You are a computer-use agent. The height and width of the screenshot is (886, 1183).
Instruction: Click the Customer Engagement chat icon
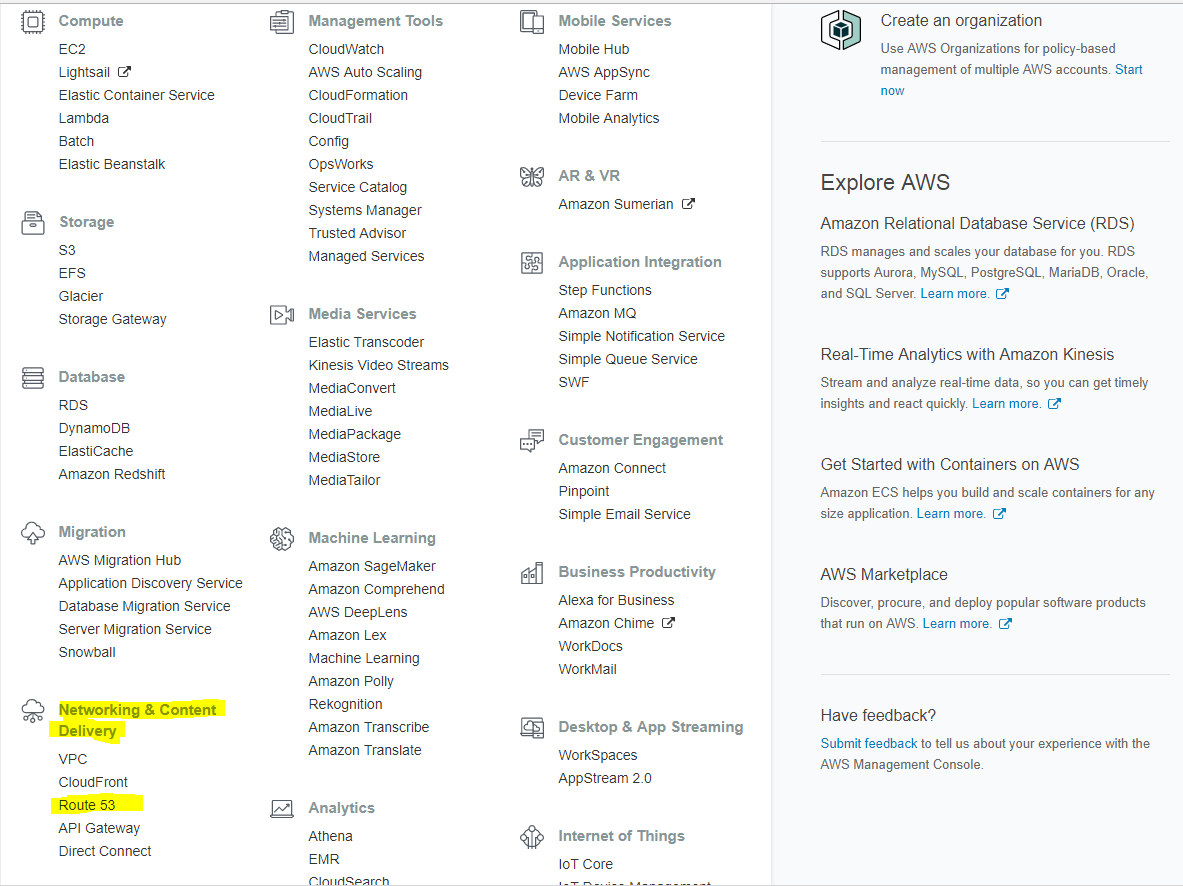click(x=532, y=441)
